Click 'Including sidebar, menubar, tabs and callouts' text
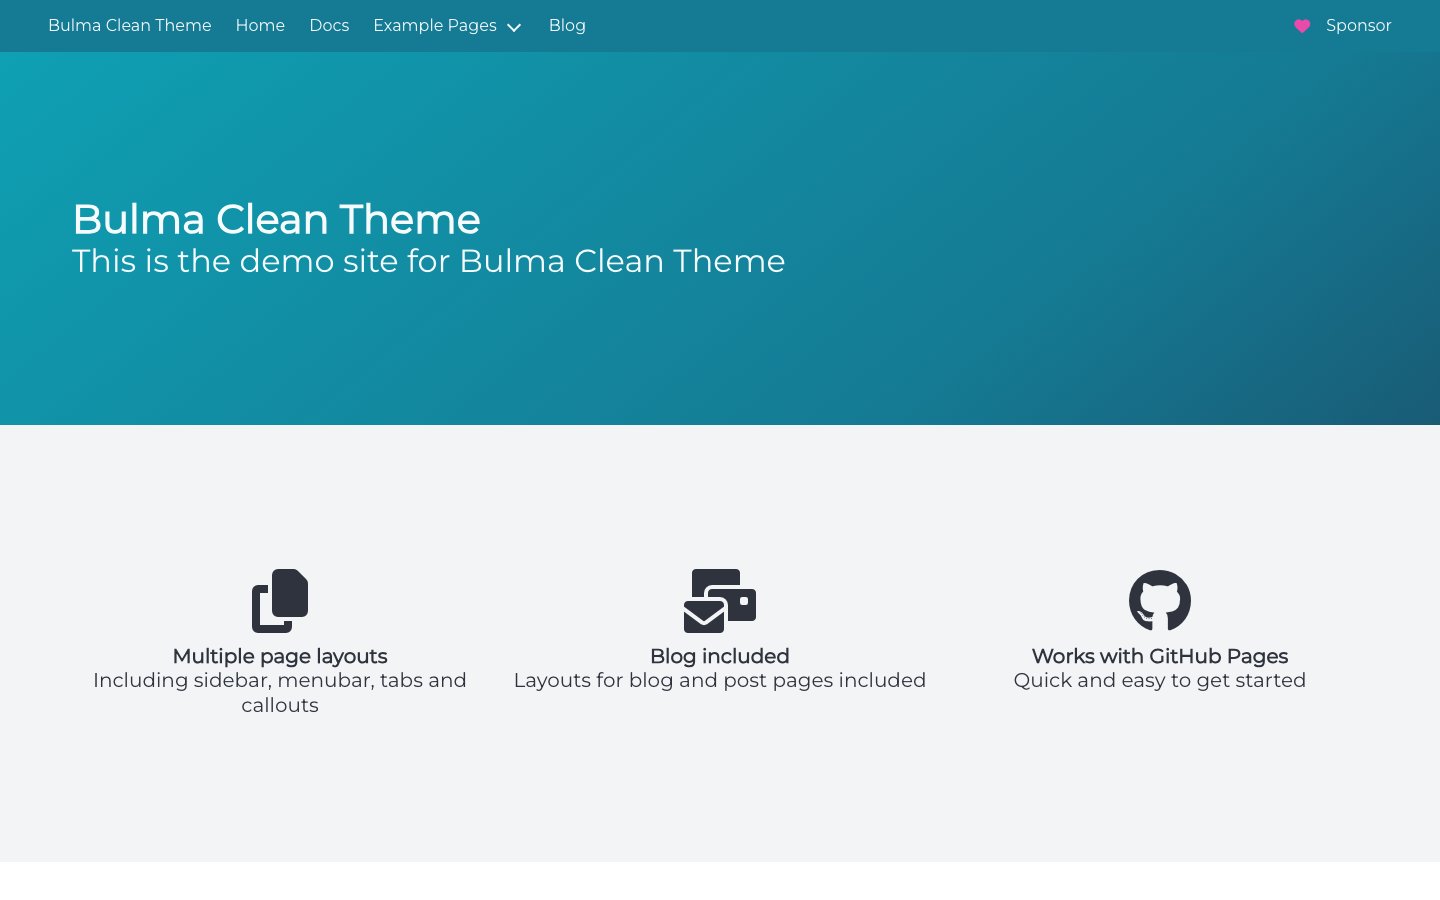This screenshot has height=900, width=1440. coord(280,692)
